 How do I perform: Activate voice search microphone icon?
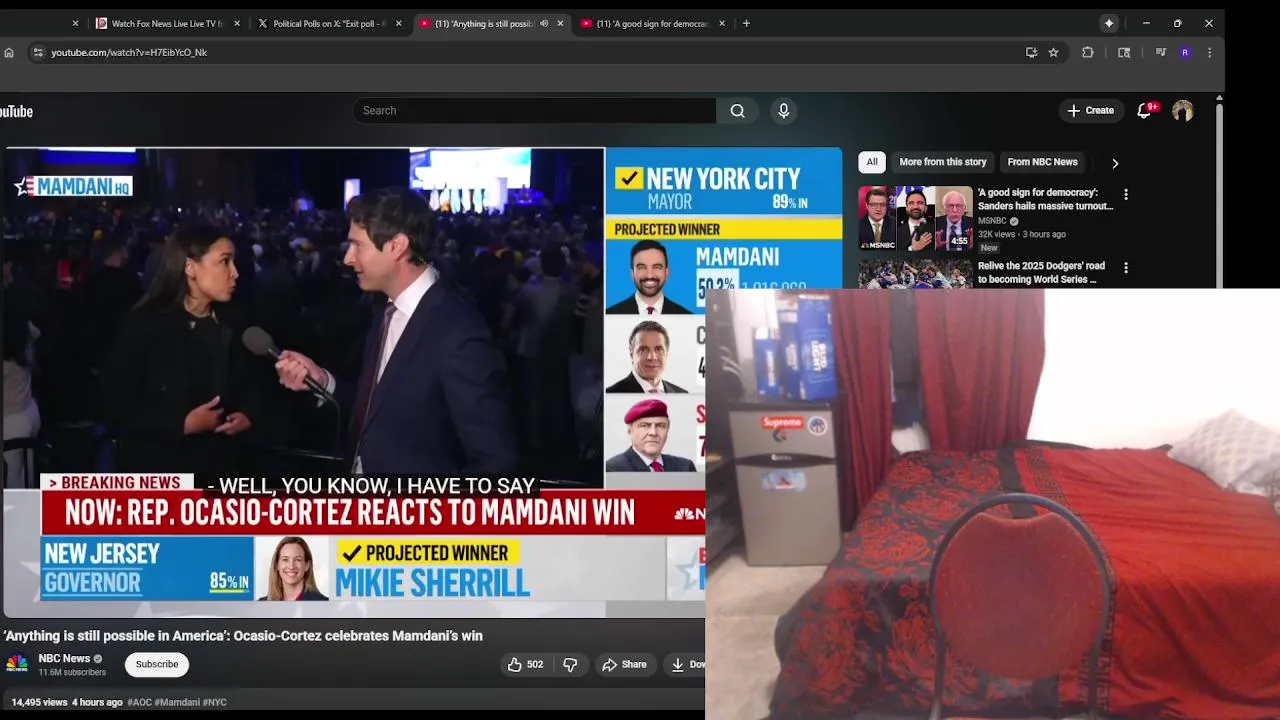click(784, 111)
